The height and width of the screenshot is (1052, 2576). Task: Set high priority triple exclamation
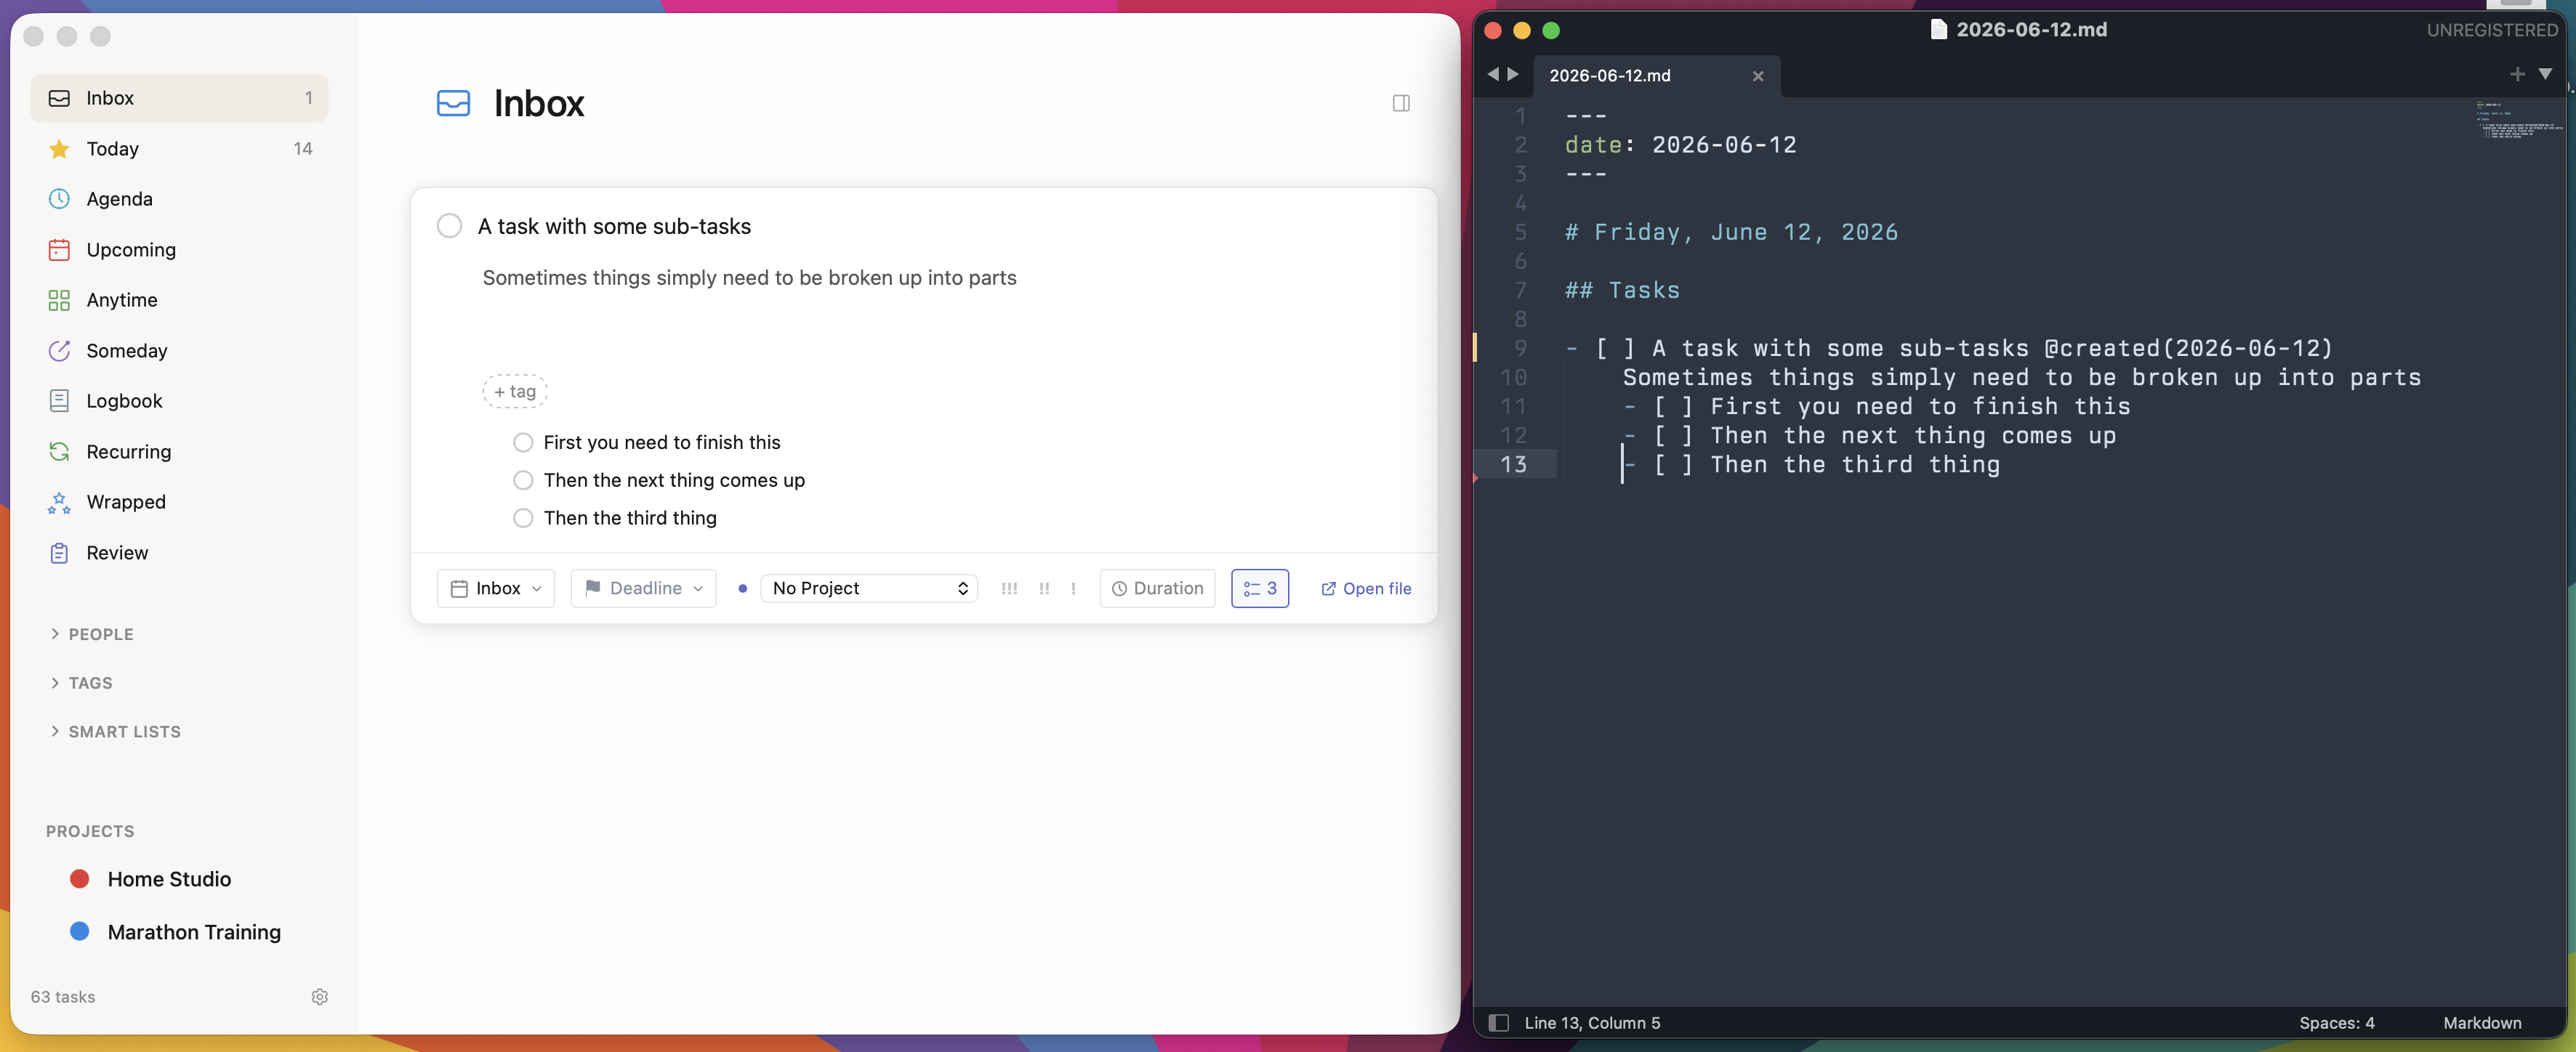1009,588
